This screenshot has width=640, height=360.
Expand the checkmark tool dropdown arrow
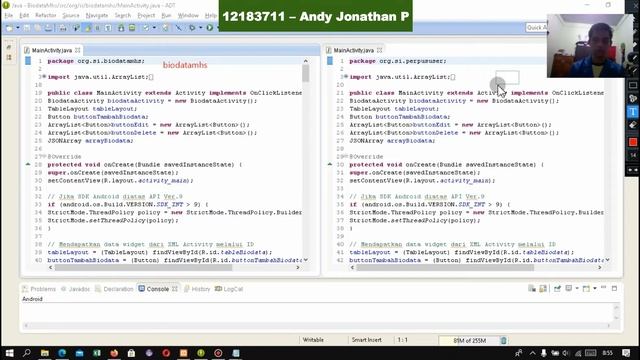point(154,28)
